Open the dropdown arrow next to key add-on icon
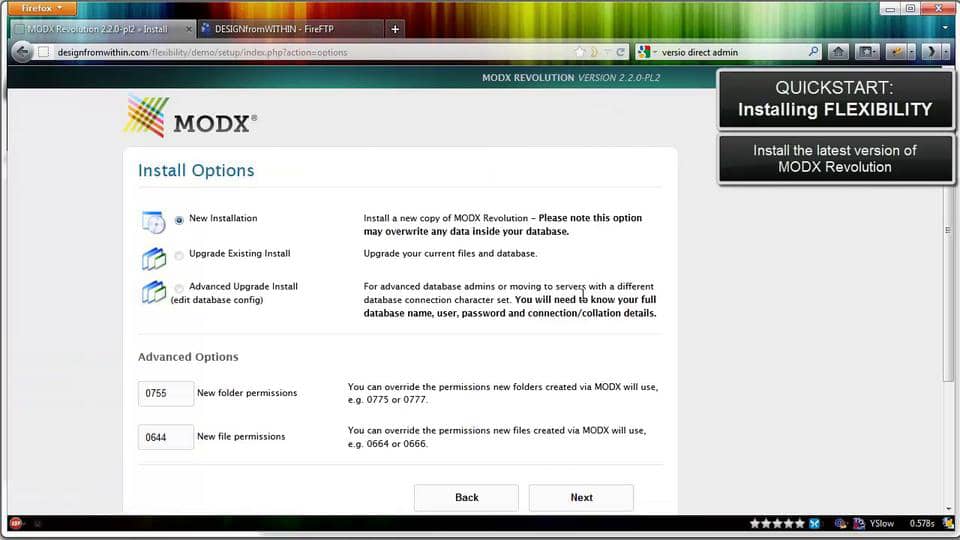Viewport: 960px width, 540px height. point(911,52)
